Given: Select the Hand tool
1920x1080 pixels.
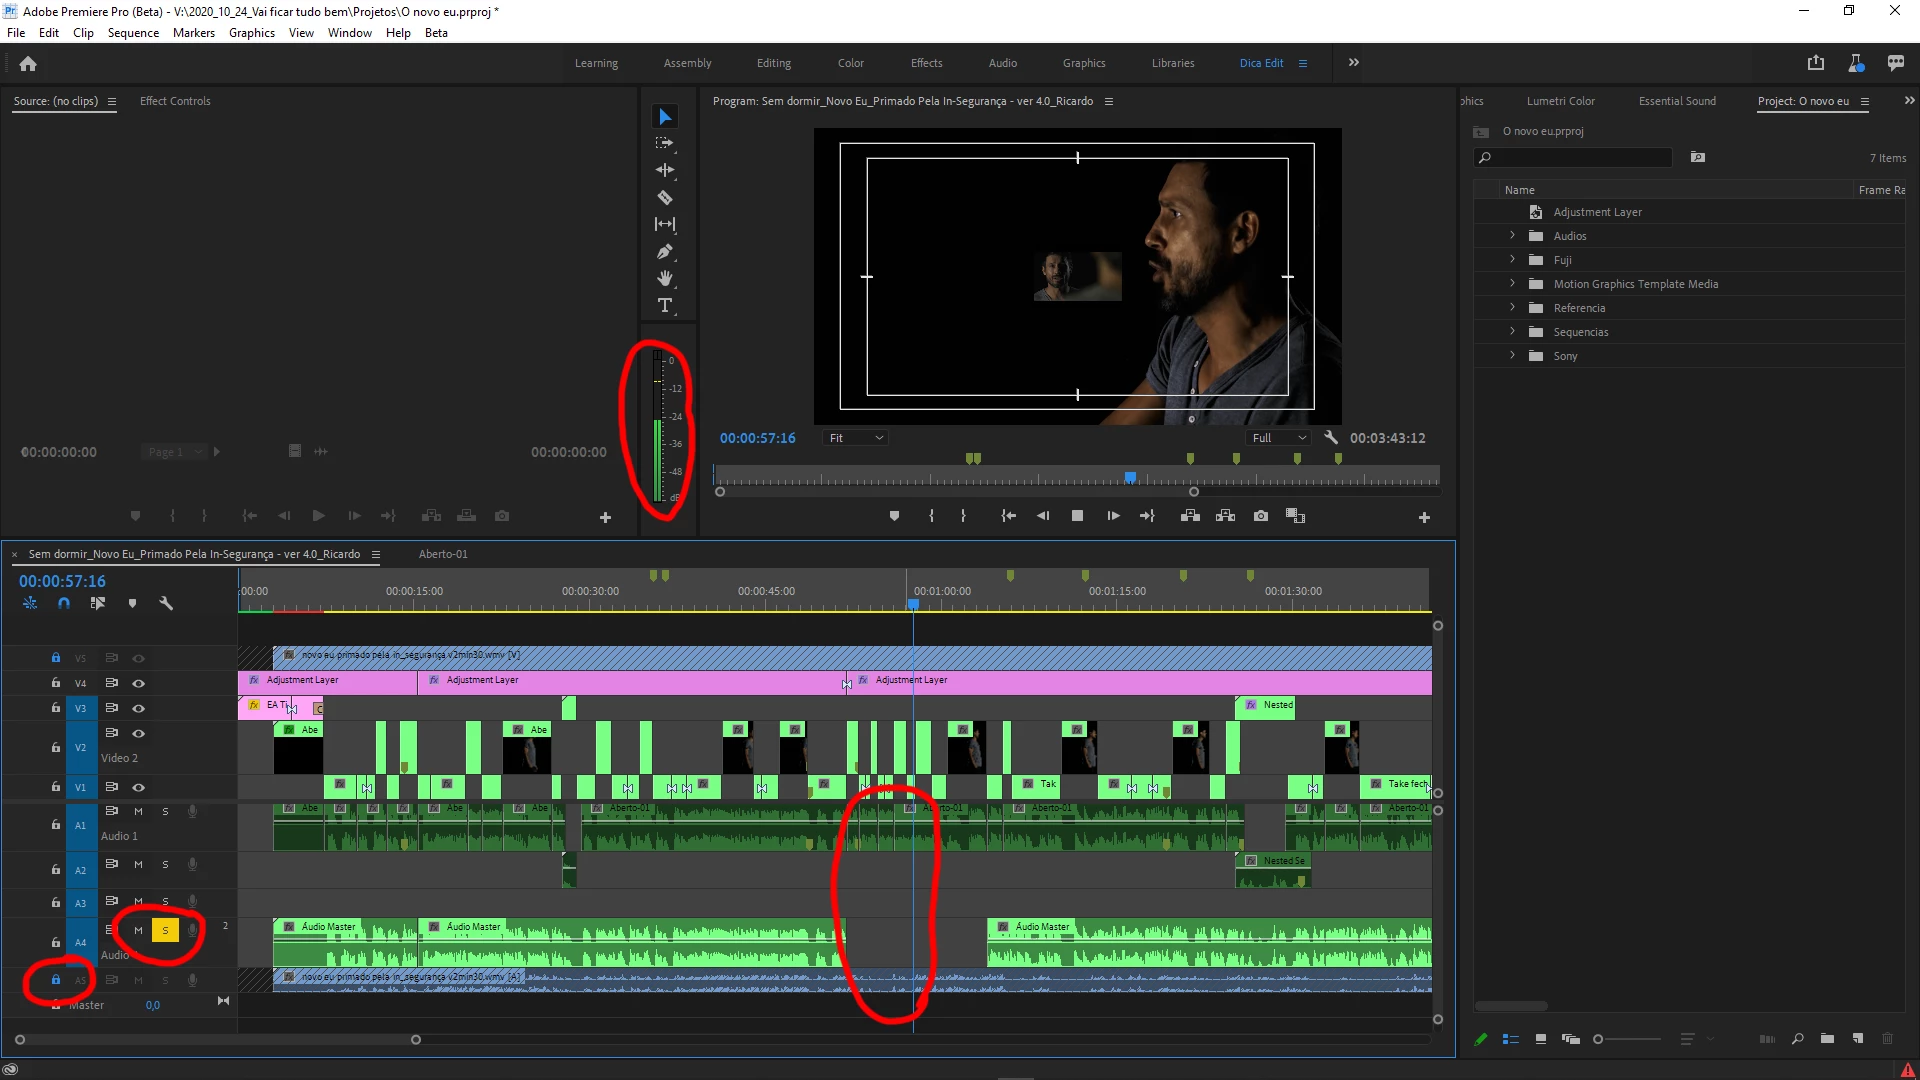Looking at the screenshot, I should pyautogui.click(x=665, y=279).
